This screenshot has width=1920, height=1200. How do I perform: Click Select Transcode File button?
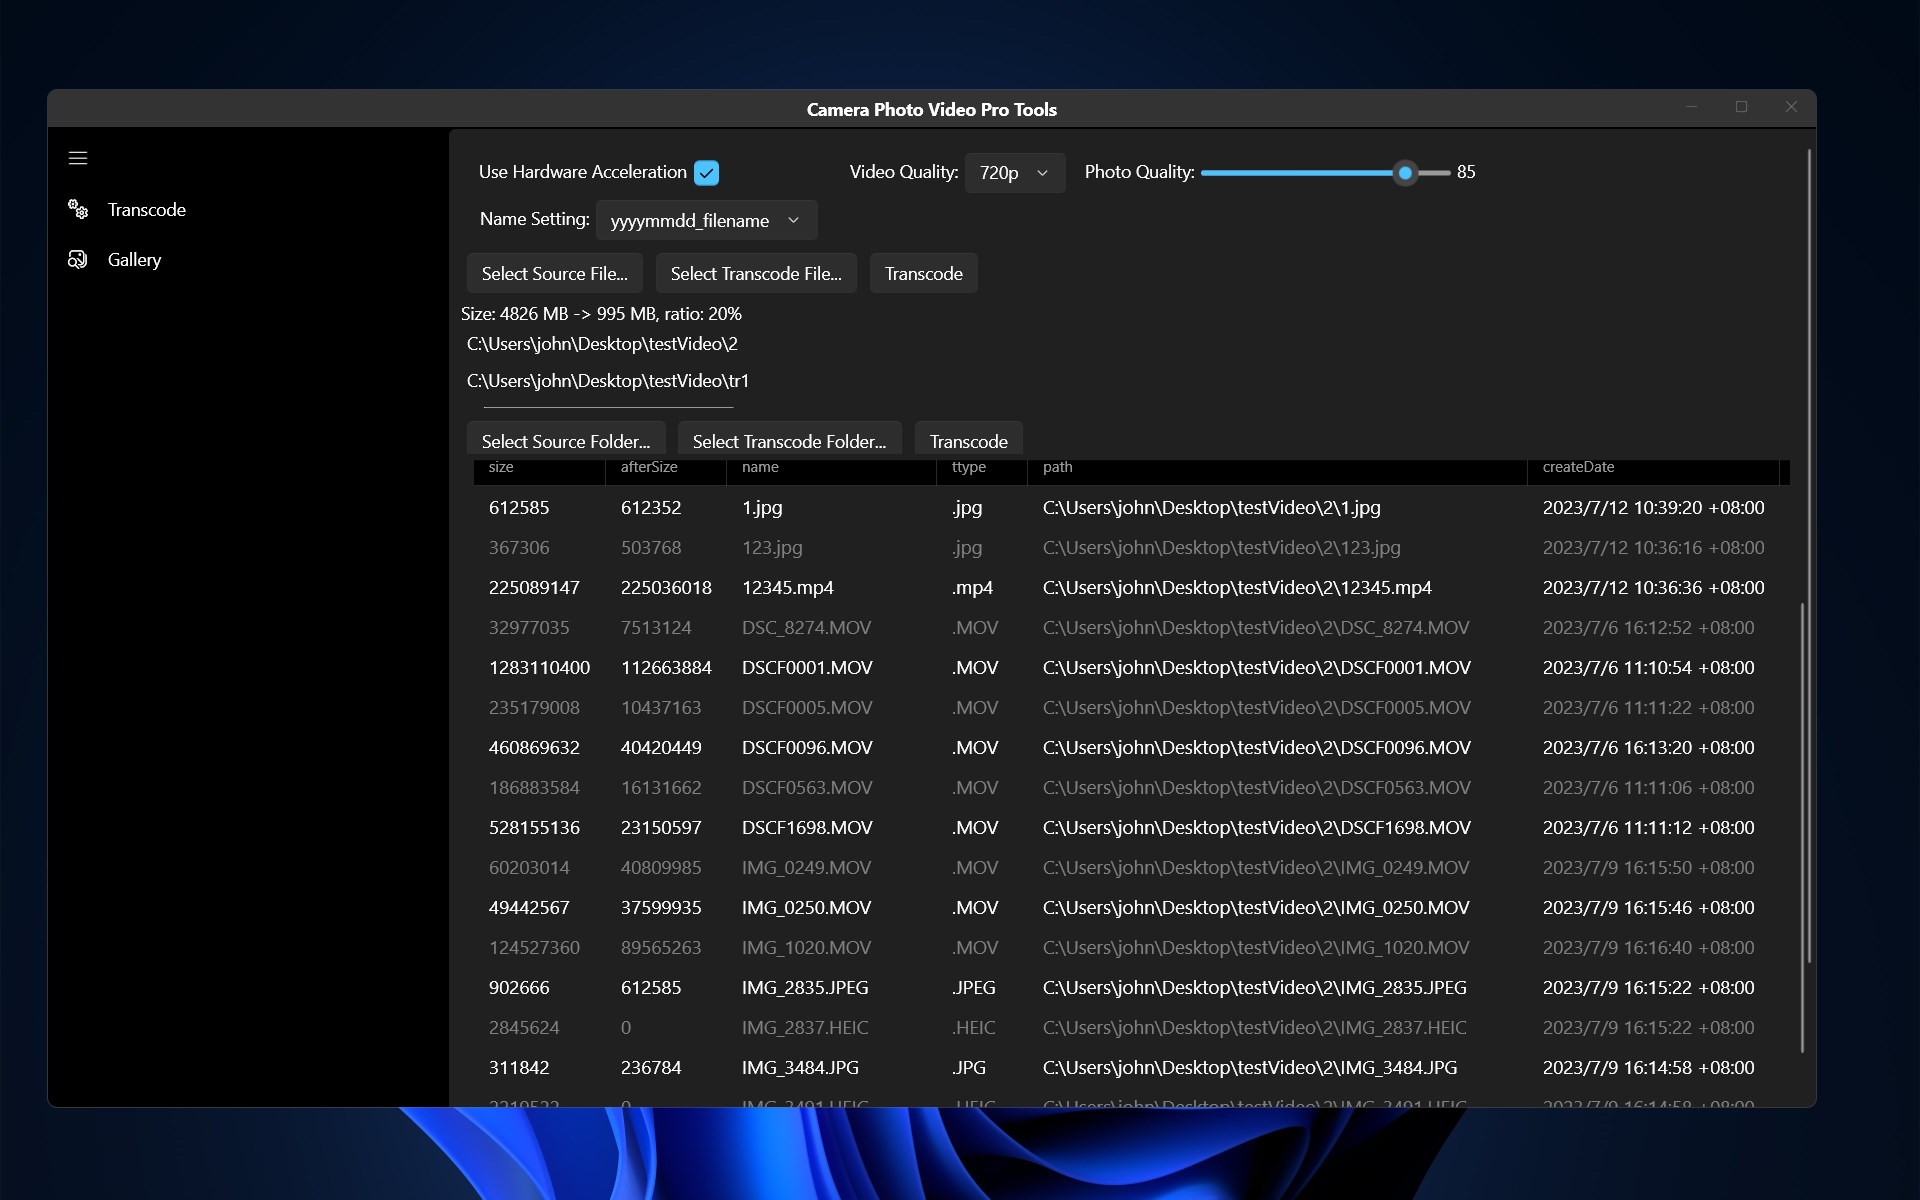[x=755, y=273]
